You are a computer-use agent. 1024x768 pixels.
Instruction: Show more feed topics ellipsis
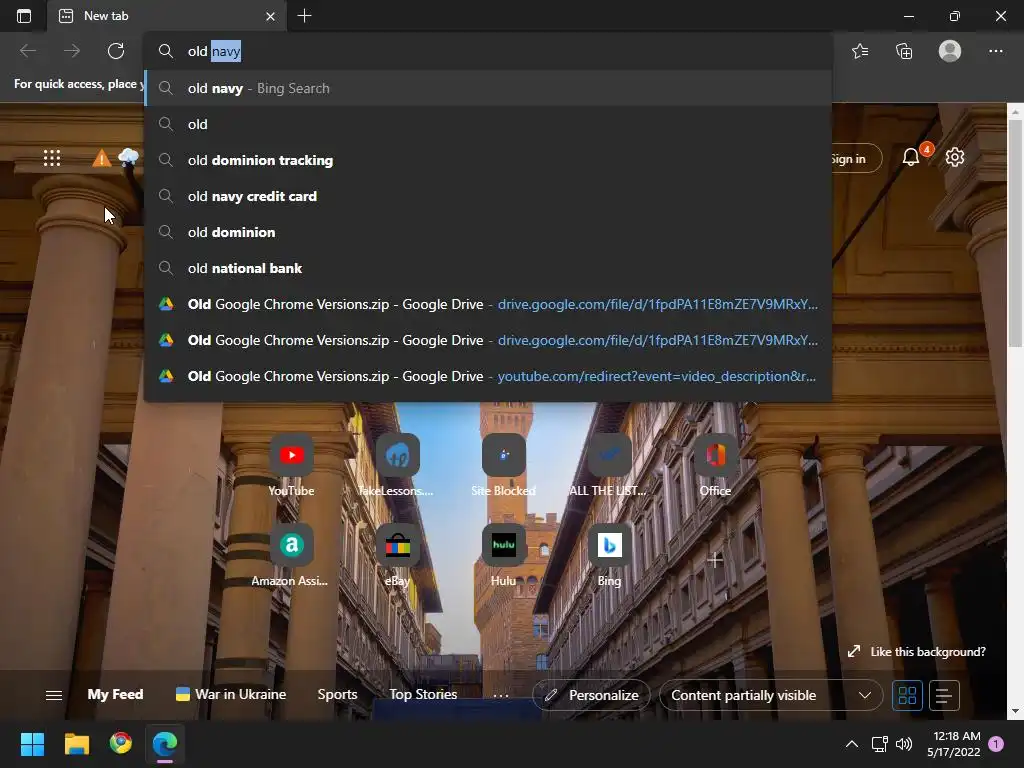click(x=501, y=696)
